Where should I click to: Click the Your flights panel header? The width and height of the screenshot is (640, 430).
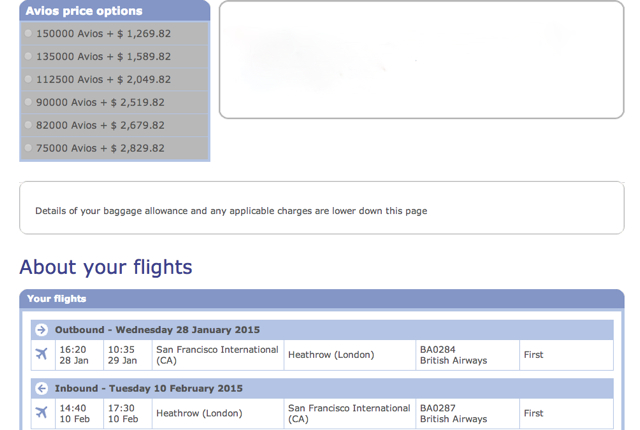[x=322, y=299]
